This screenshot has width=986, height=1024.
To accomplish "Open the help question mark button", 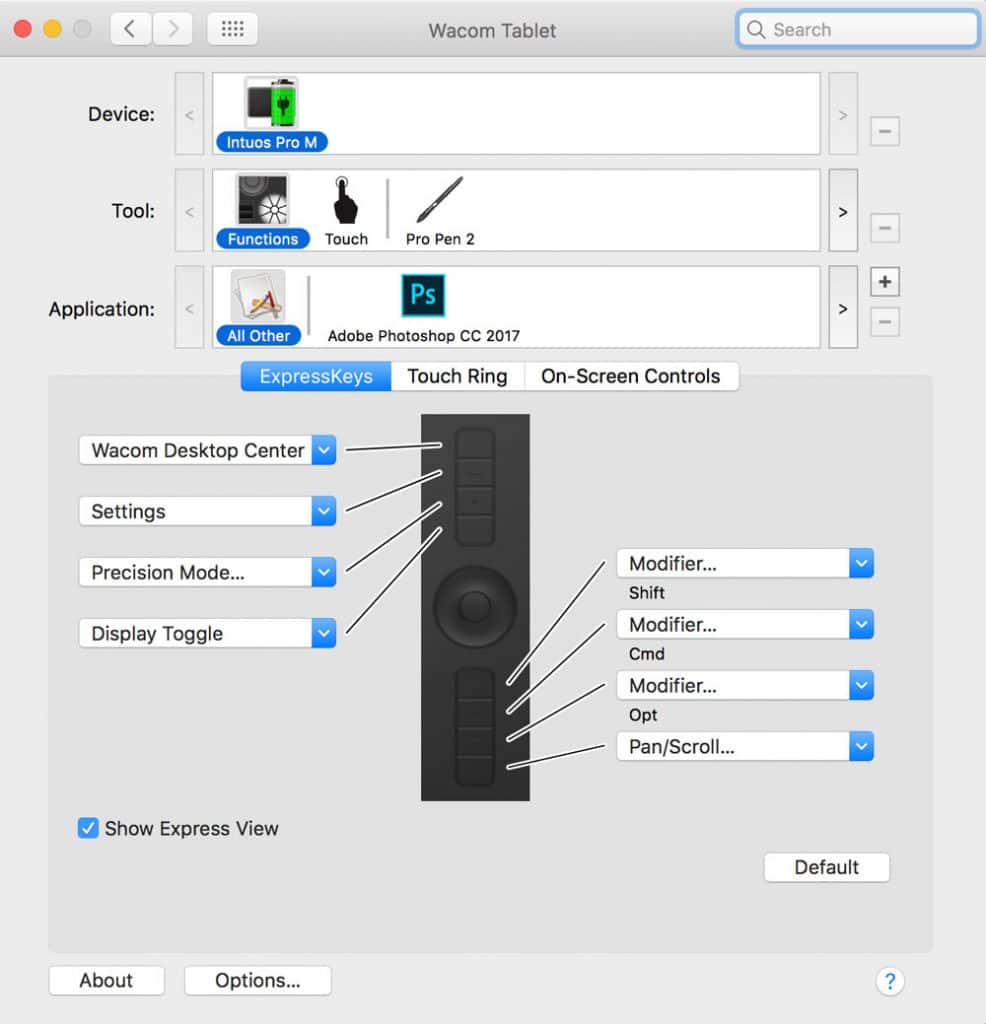I will coord(889,981).
